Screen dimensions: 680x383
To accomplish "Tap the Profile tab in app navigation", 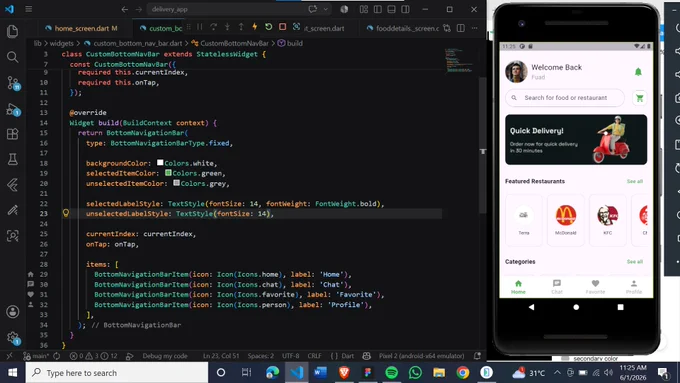I will point(634,287).
